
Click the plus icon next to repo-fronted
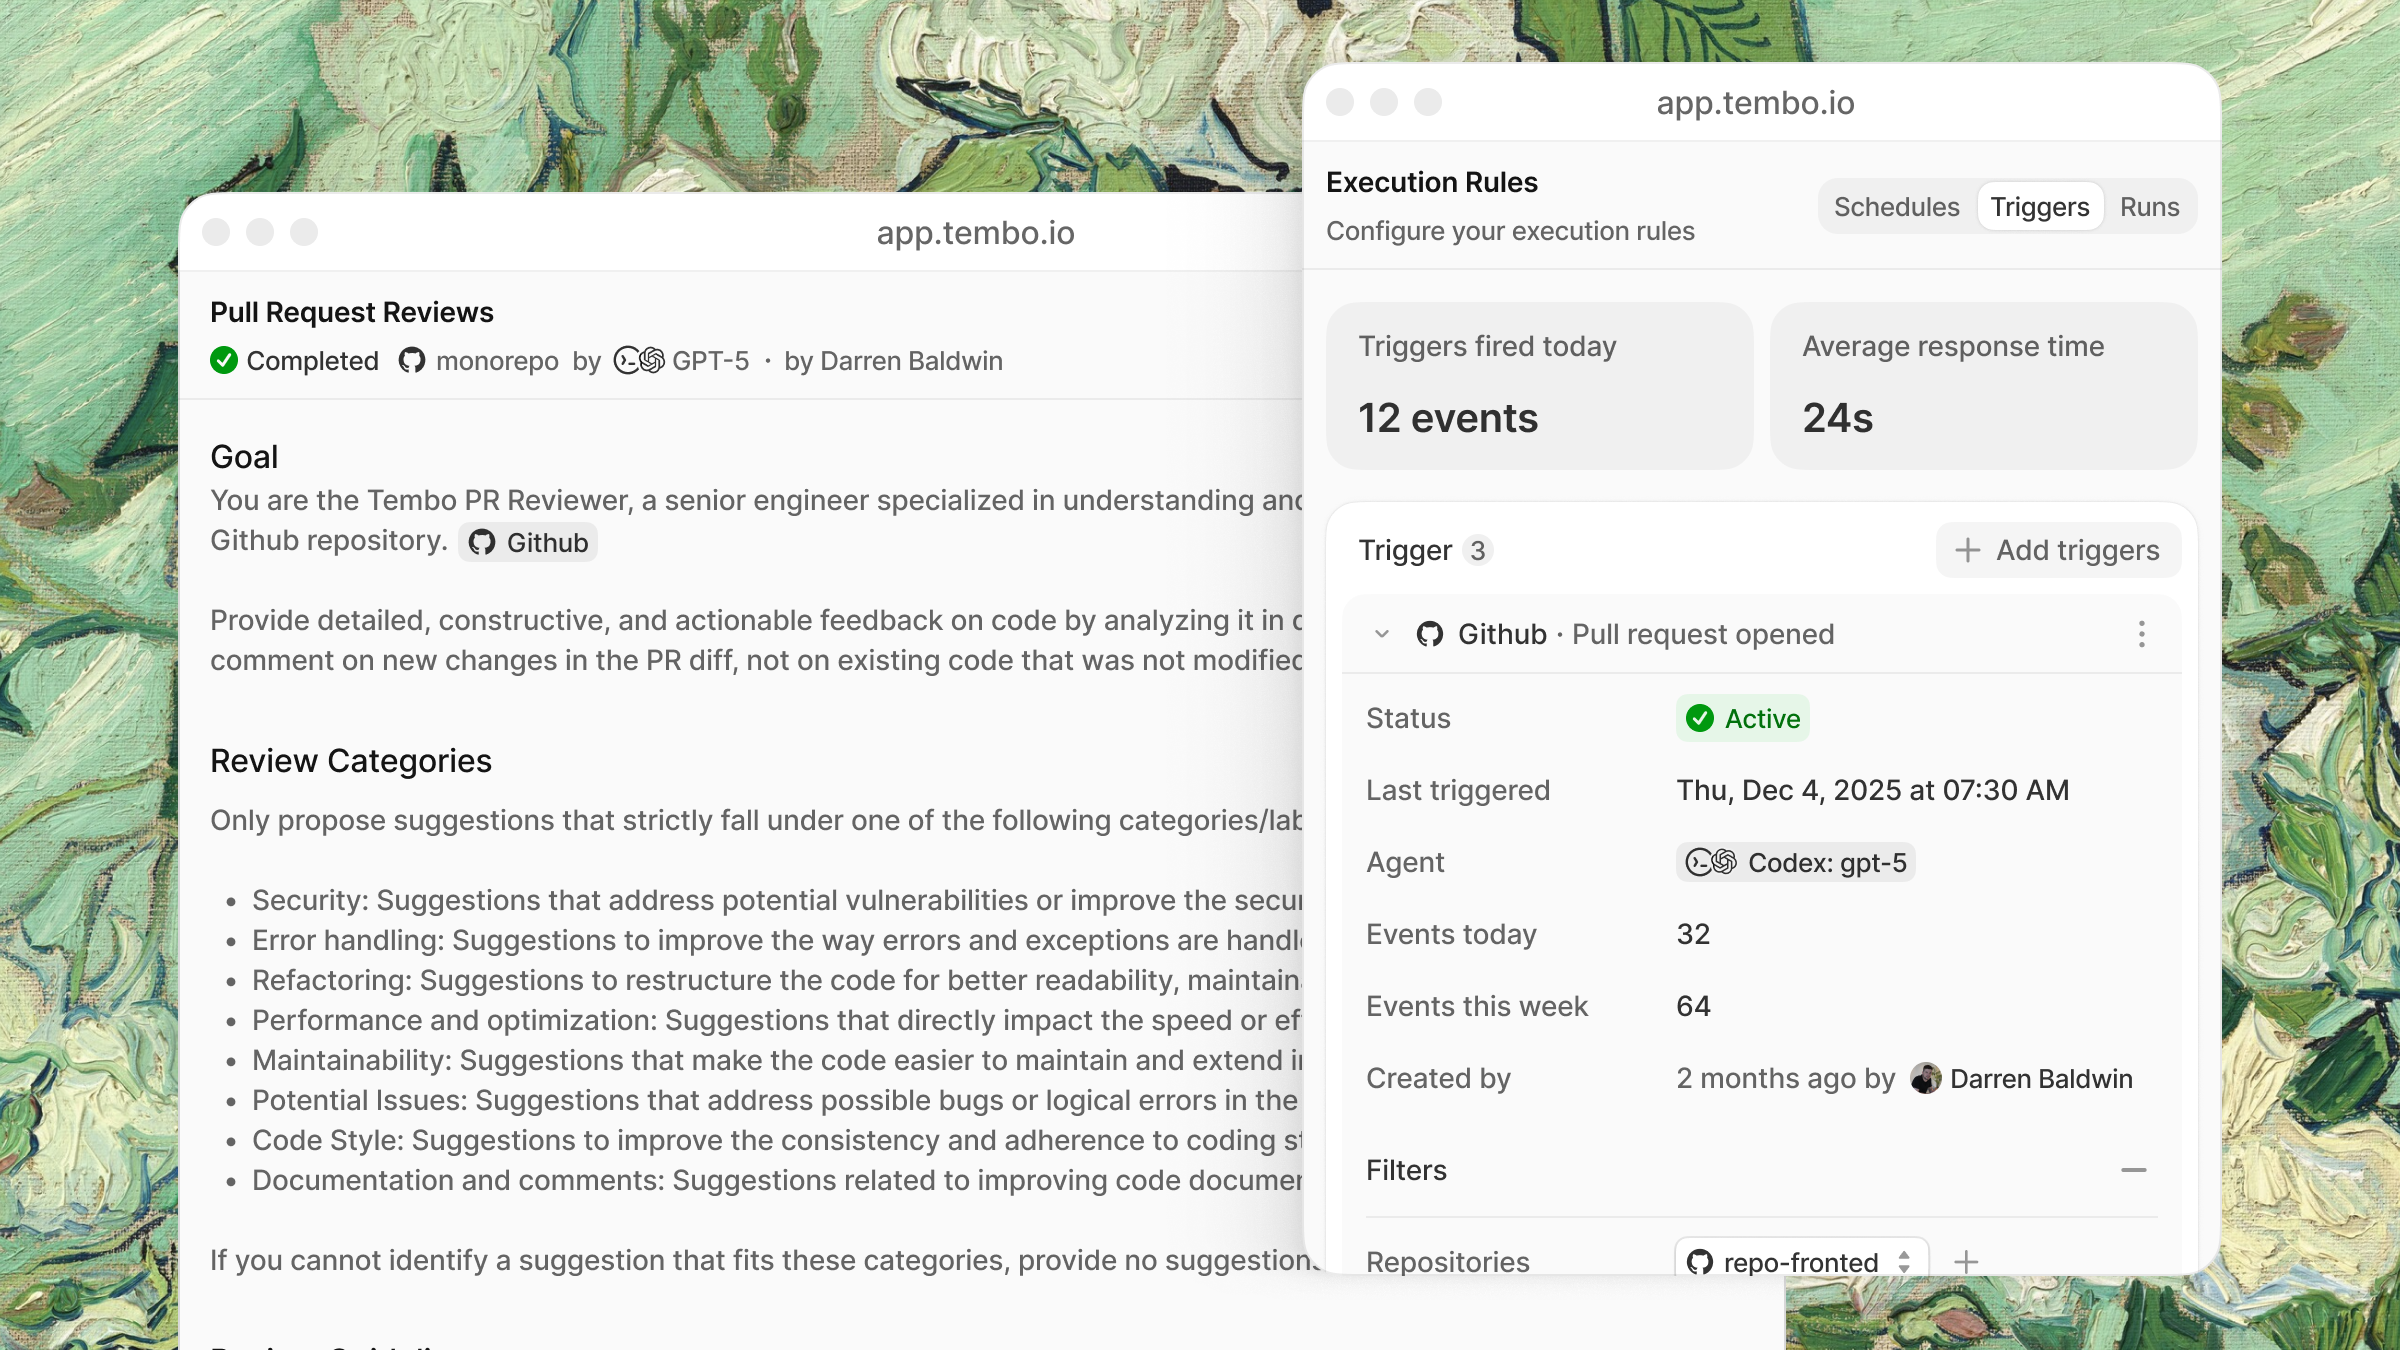[x=1966, y=1262]
